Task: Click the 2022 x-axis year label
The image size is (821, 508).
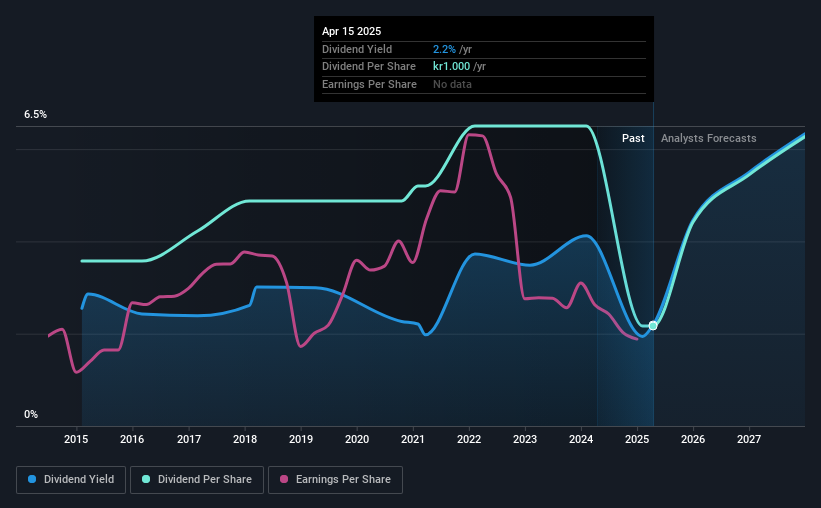Action: click(x=469, y=439)
